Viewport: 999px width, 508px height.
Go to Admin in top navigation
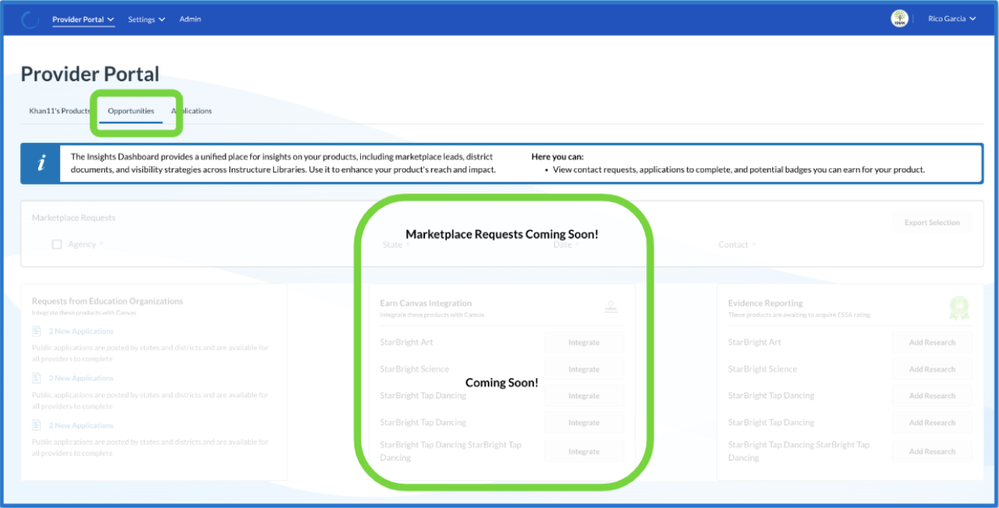click(x=190, y=19)
